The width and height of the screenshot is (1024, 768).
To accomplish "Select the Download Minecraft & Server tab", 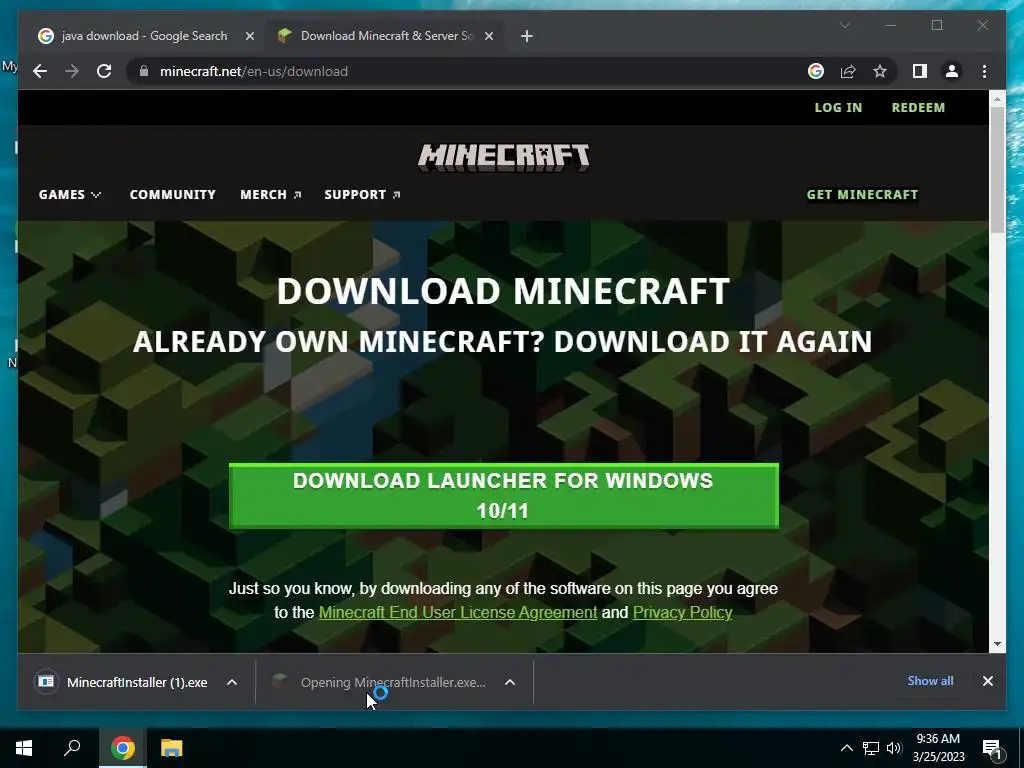I will [387, 36].
